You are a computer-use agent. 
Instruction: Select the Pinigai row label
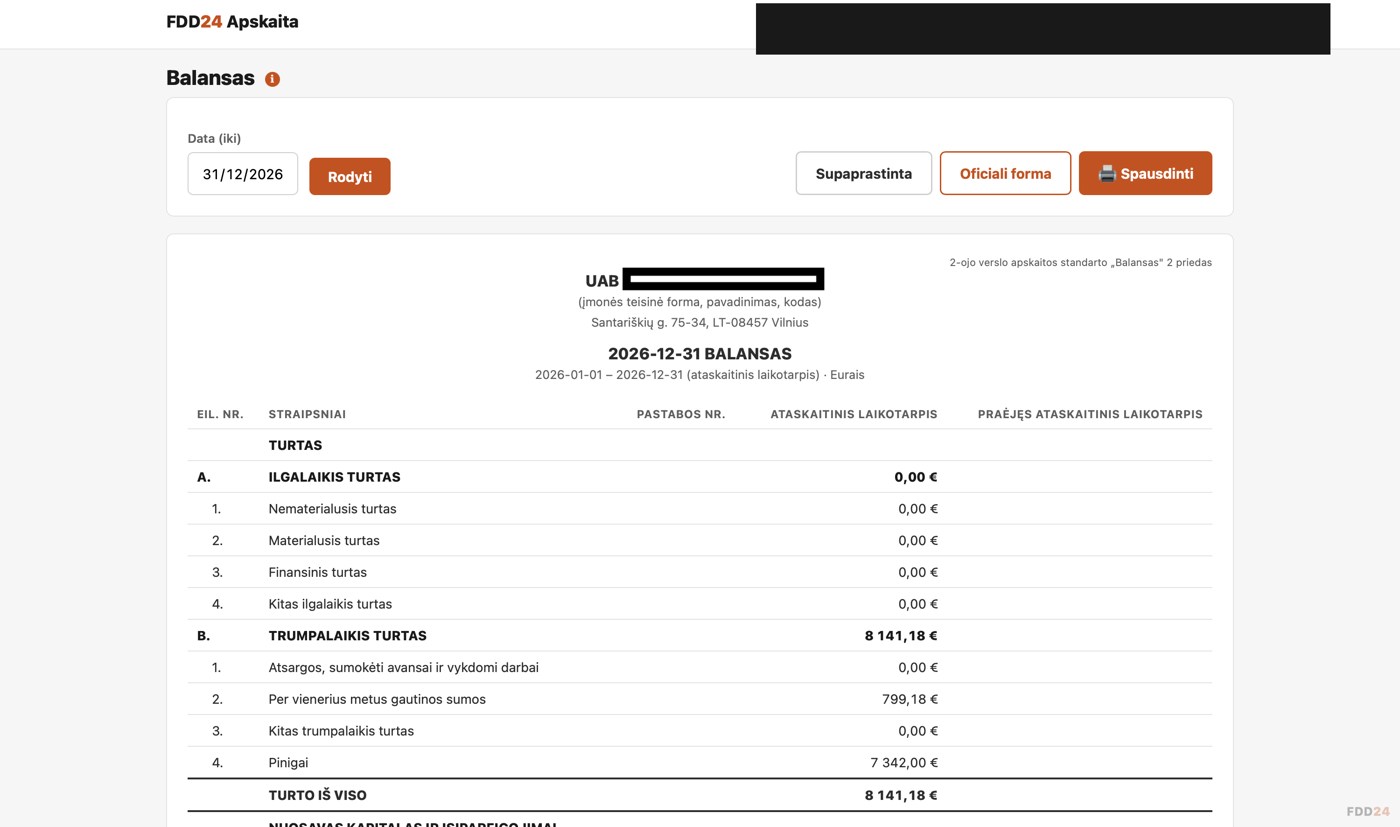pyautogui.click(x=288, y=763)
